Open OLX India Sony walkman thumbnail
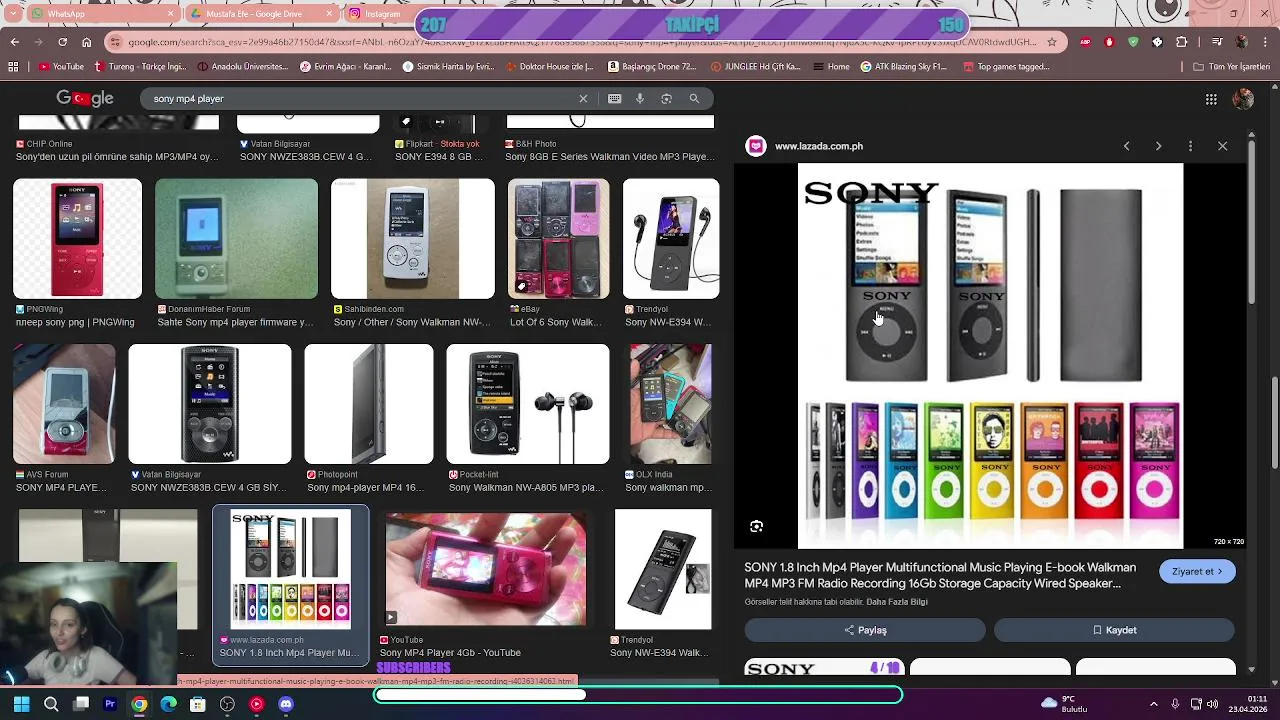The height and width of the screenshot is (720, 1280). tap(670, 404)
